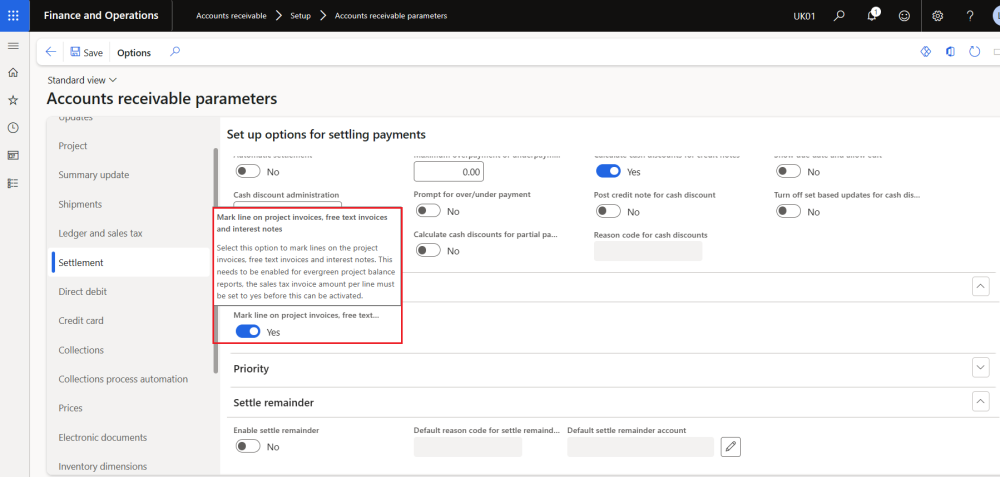1000x477 pixels.
Task: Open the Standard view dropdown
Action: (82, 80)
